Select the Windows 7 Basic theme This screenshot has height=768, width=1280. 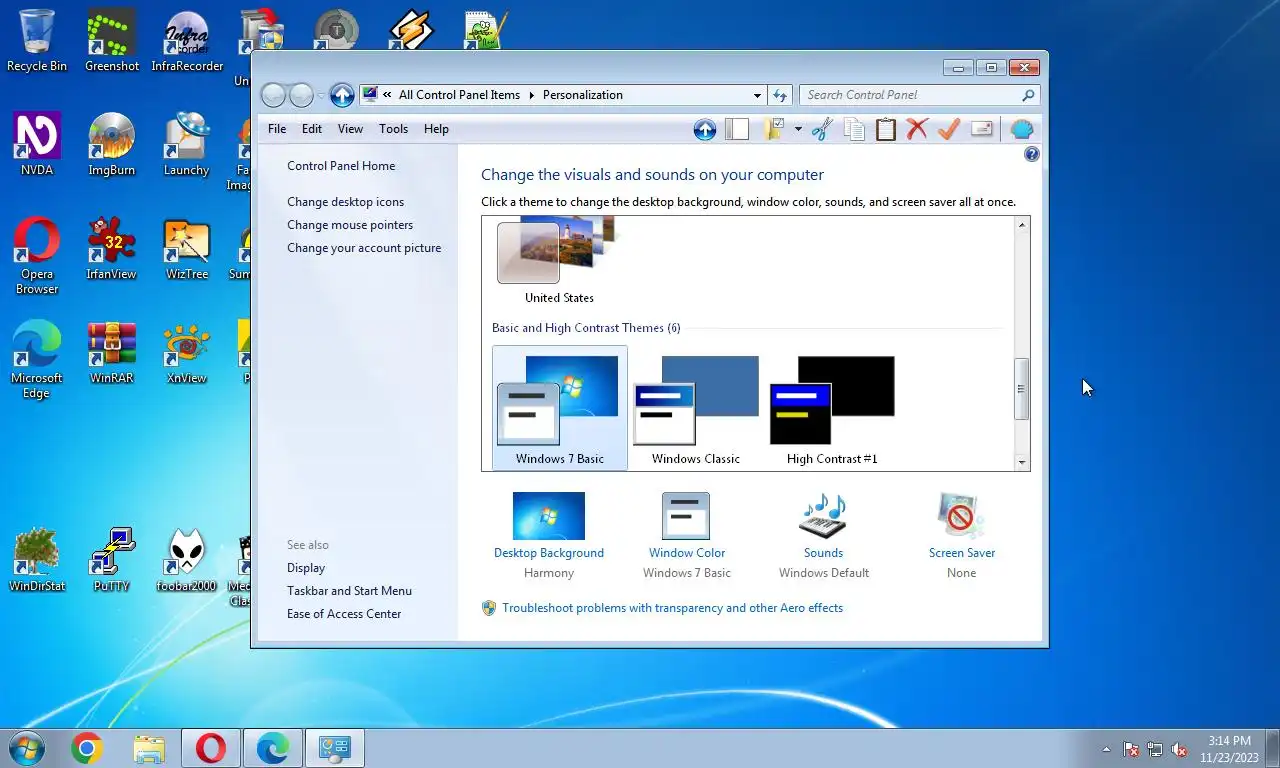point(560,408)
